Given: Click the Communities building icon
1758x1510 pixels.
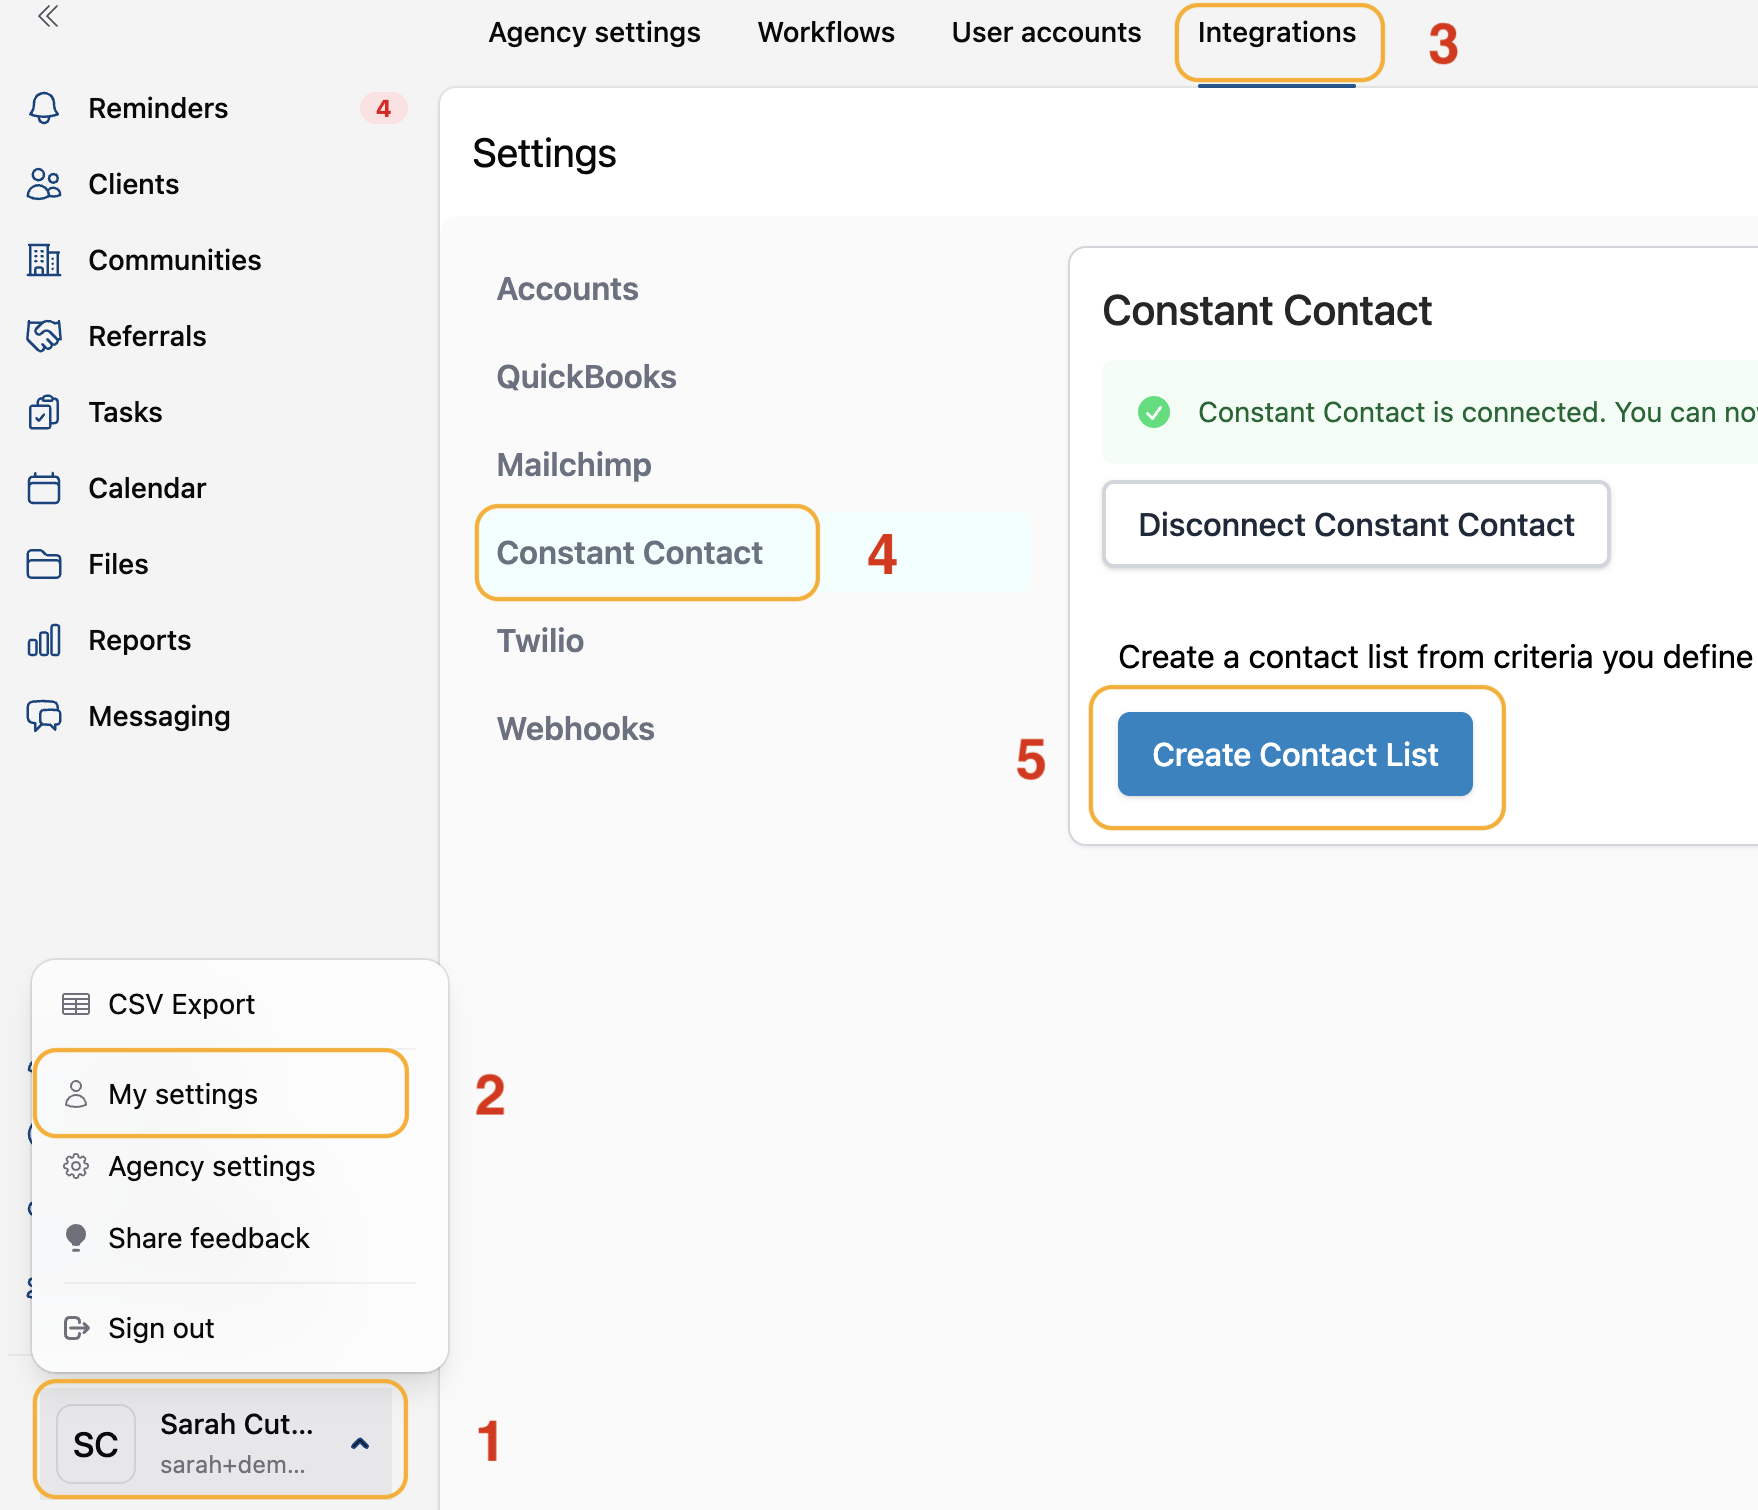Looking at the screenshot, I should pyautogui.click(x=44, y=260).
